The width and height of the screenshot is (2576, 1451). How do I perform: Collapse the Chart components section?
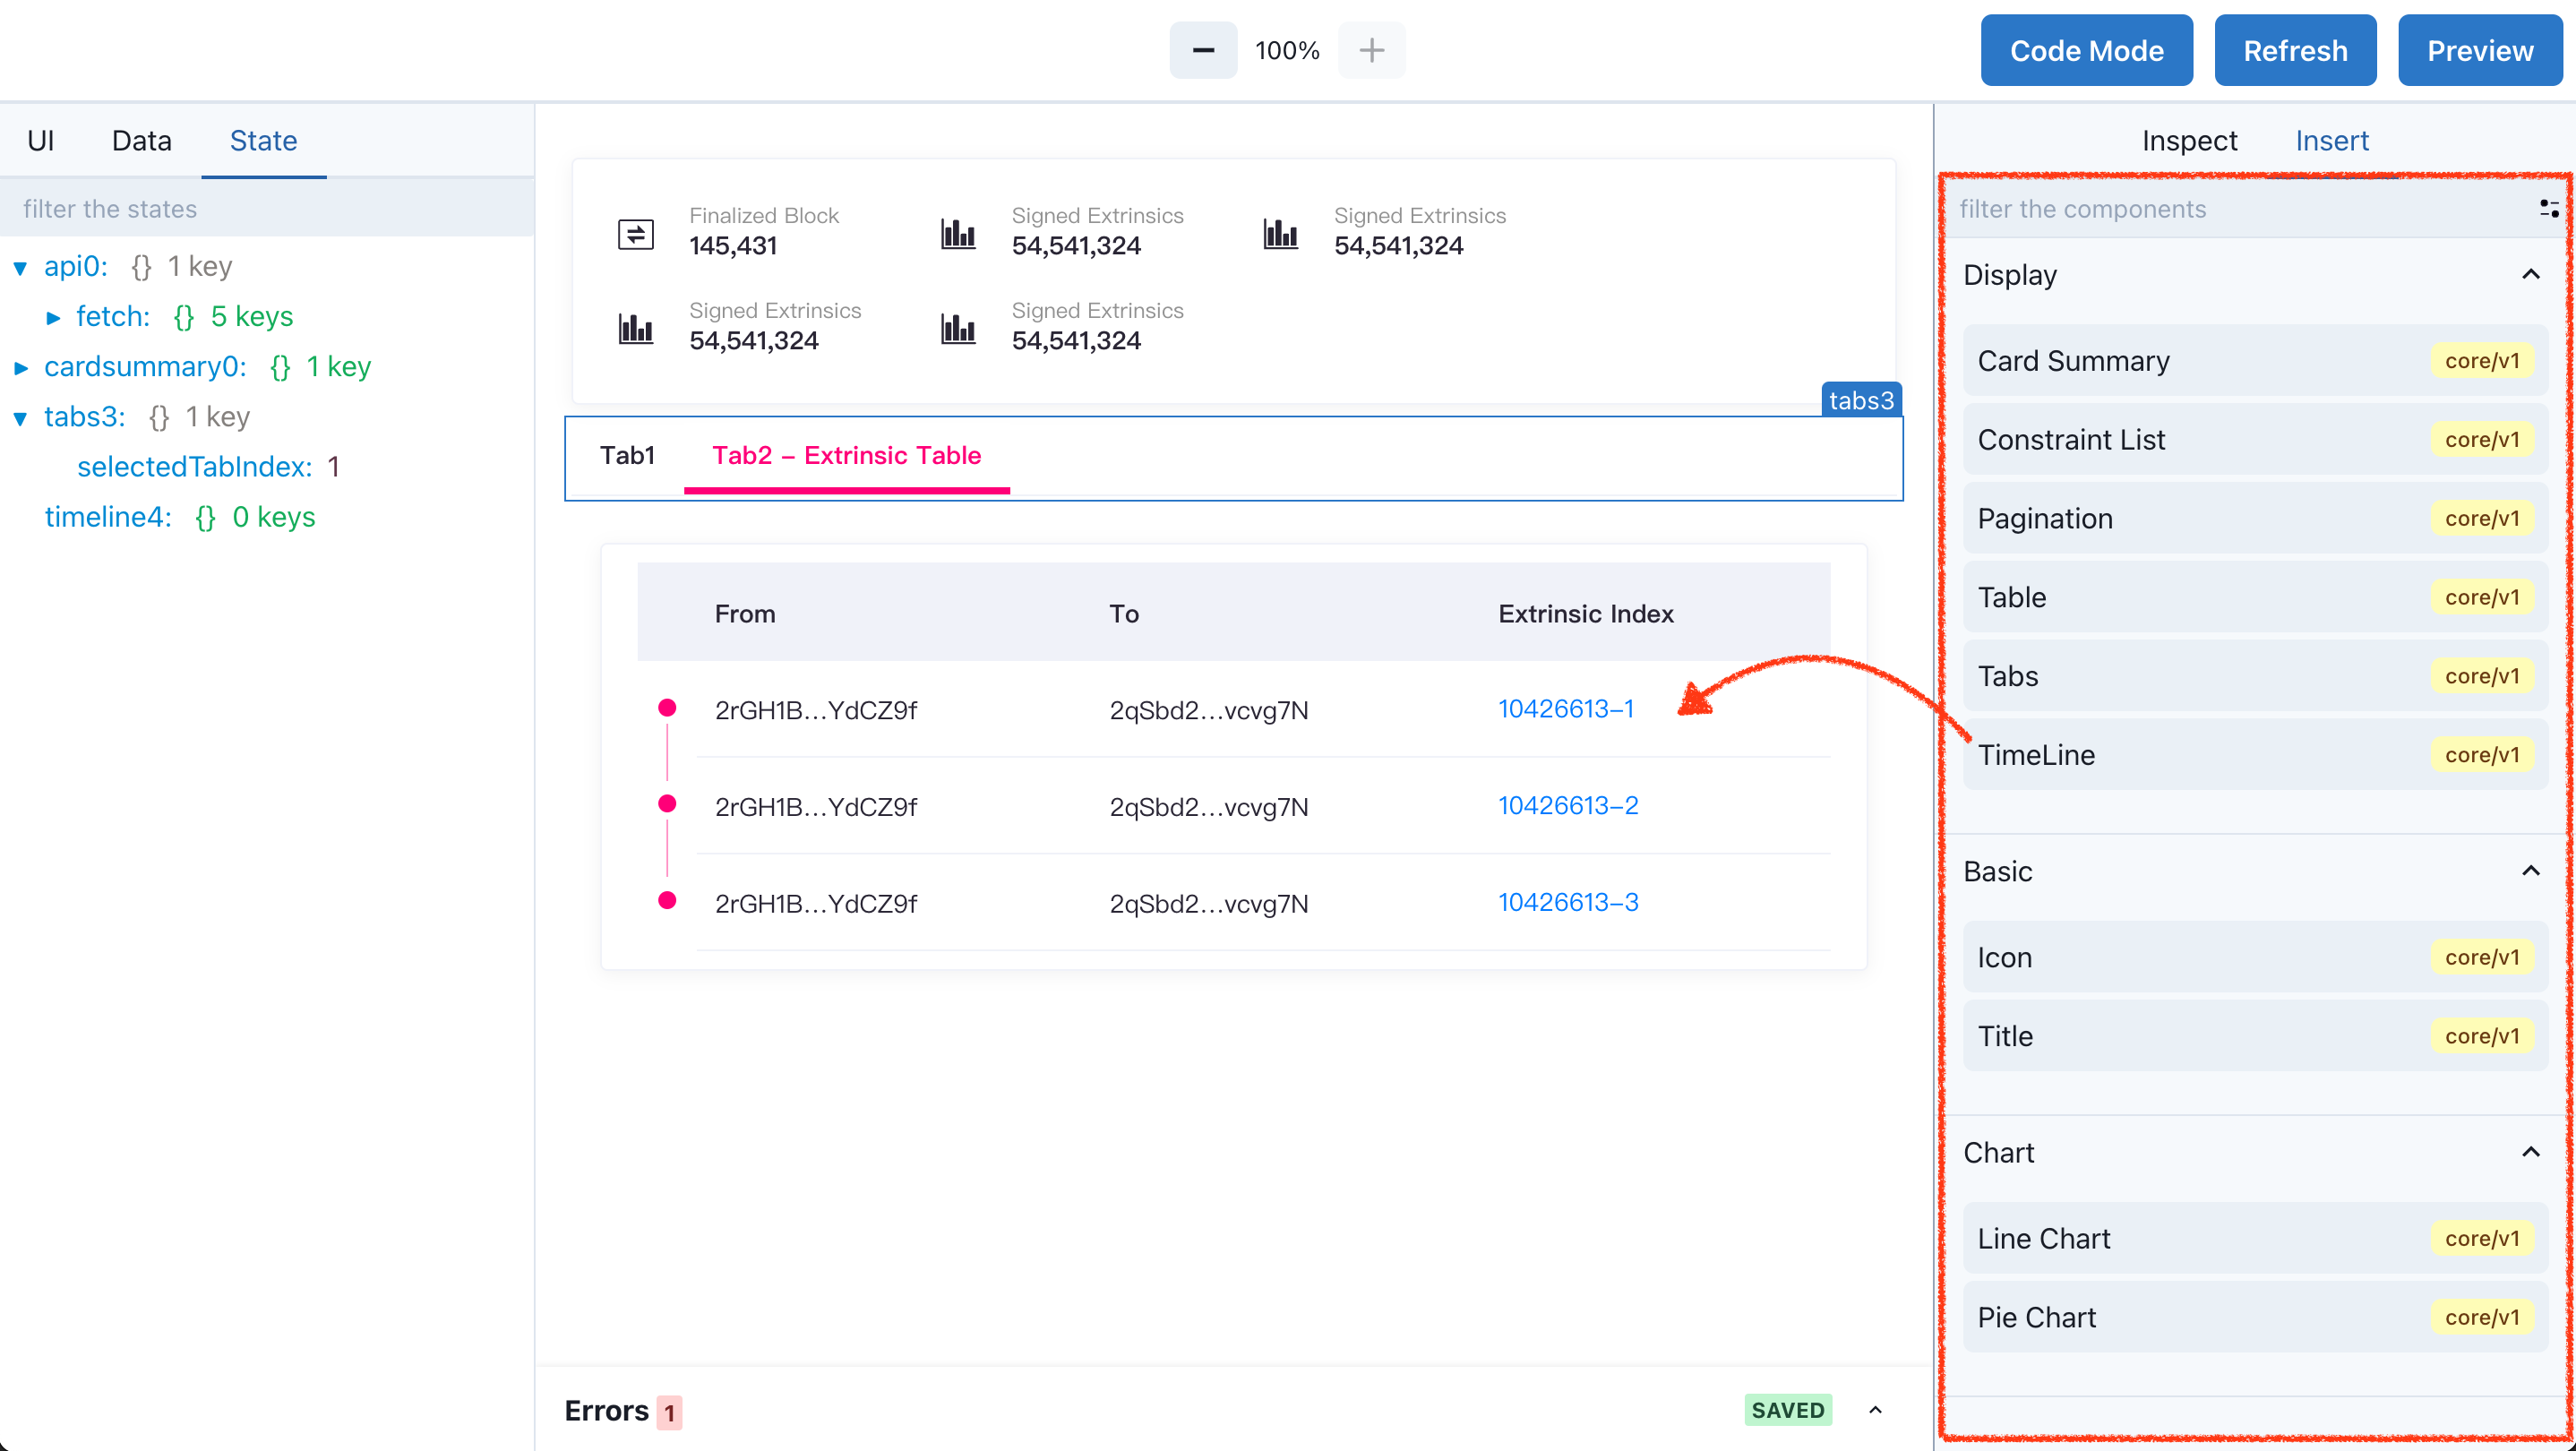coord(2530,1152)
